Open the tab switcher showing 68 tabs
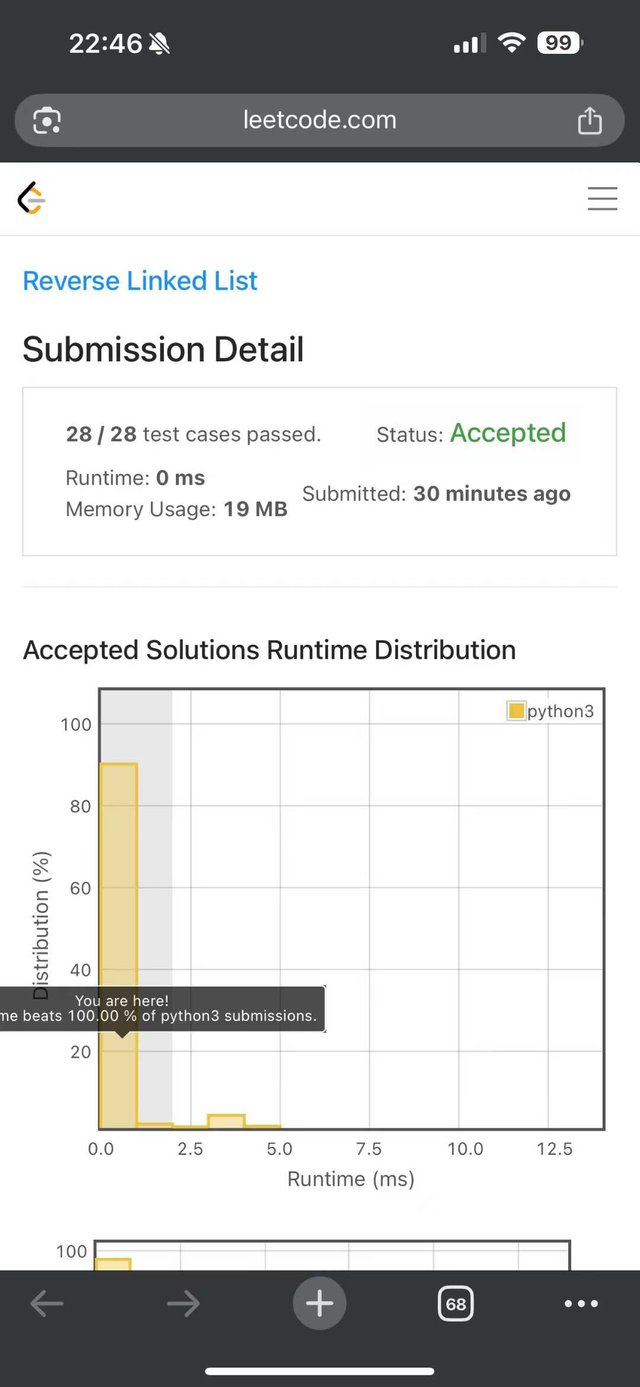The height and width of the screenshot is (1387, 640). point(456,1303)
